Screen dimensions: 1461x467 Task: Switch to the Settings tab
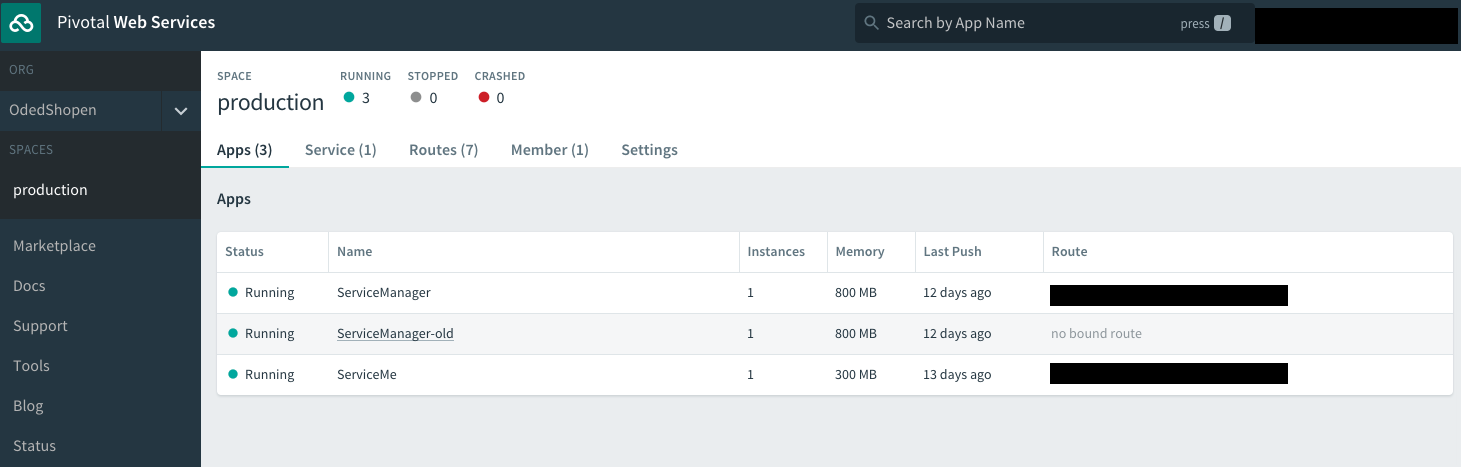650,150
